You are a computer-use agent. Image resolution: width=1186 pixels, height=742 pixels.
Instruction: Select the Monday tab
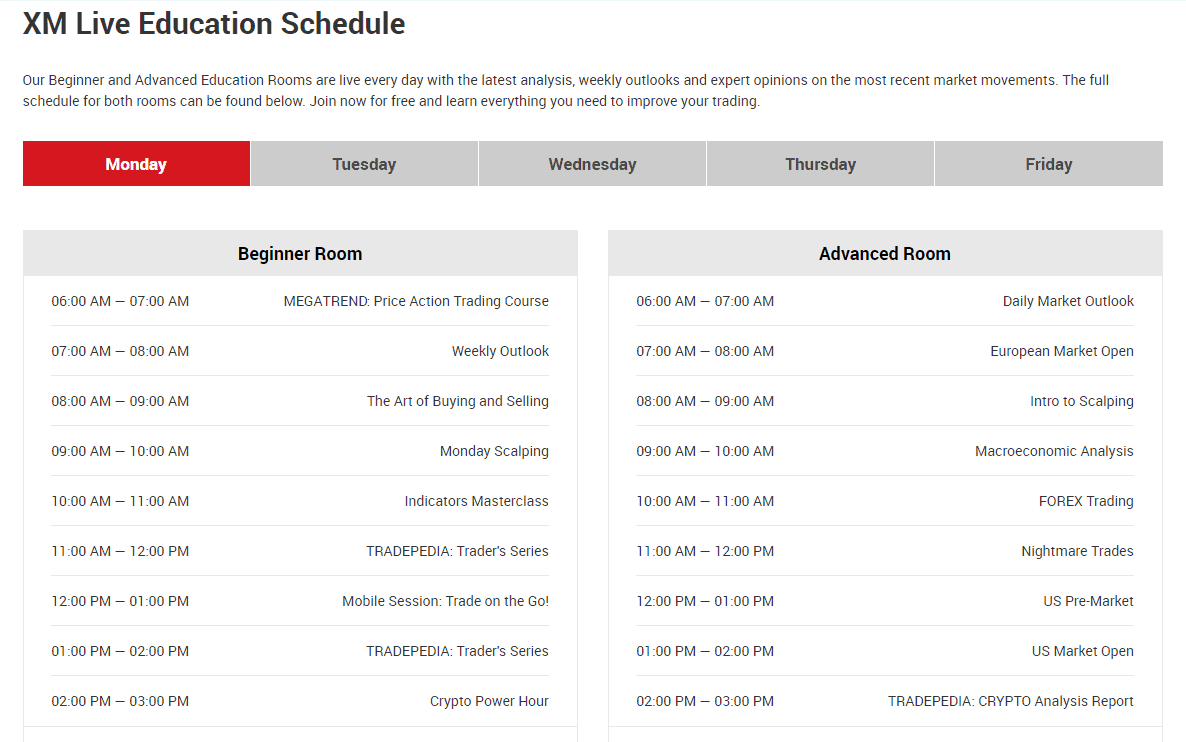pyautogui.click(x=136, y=164)
